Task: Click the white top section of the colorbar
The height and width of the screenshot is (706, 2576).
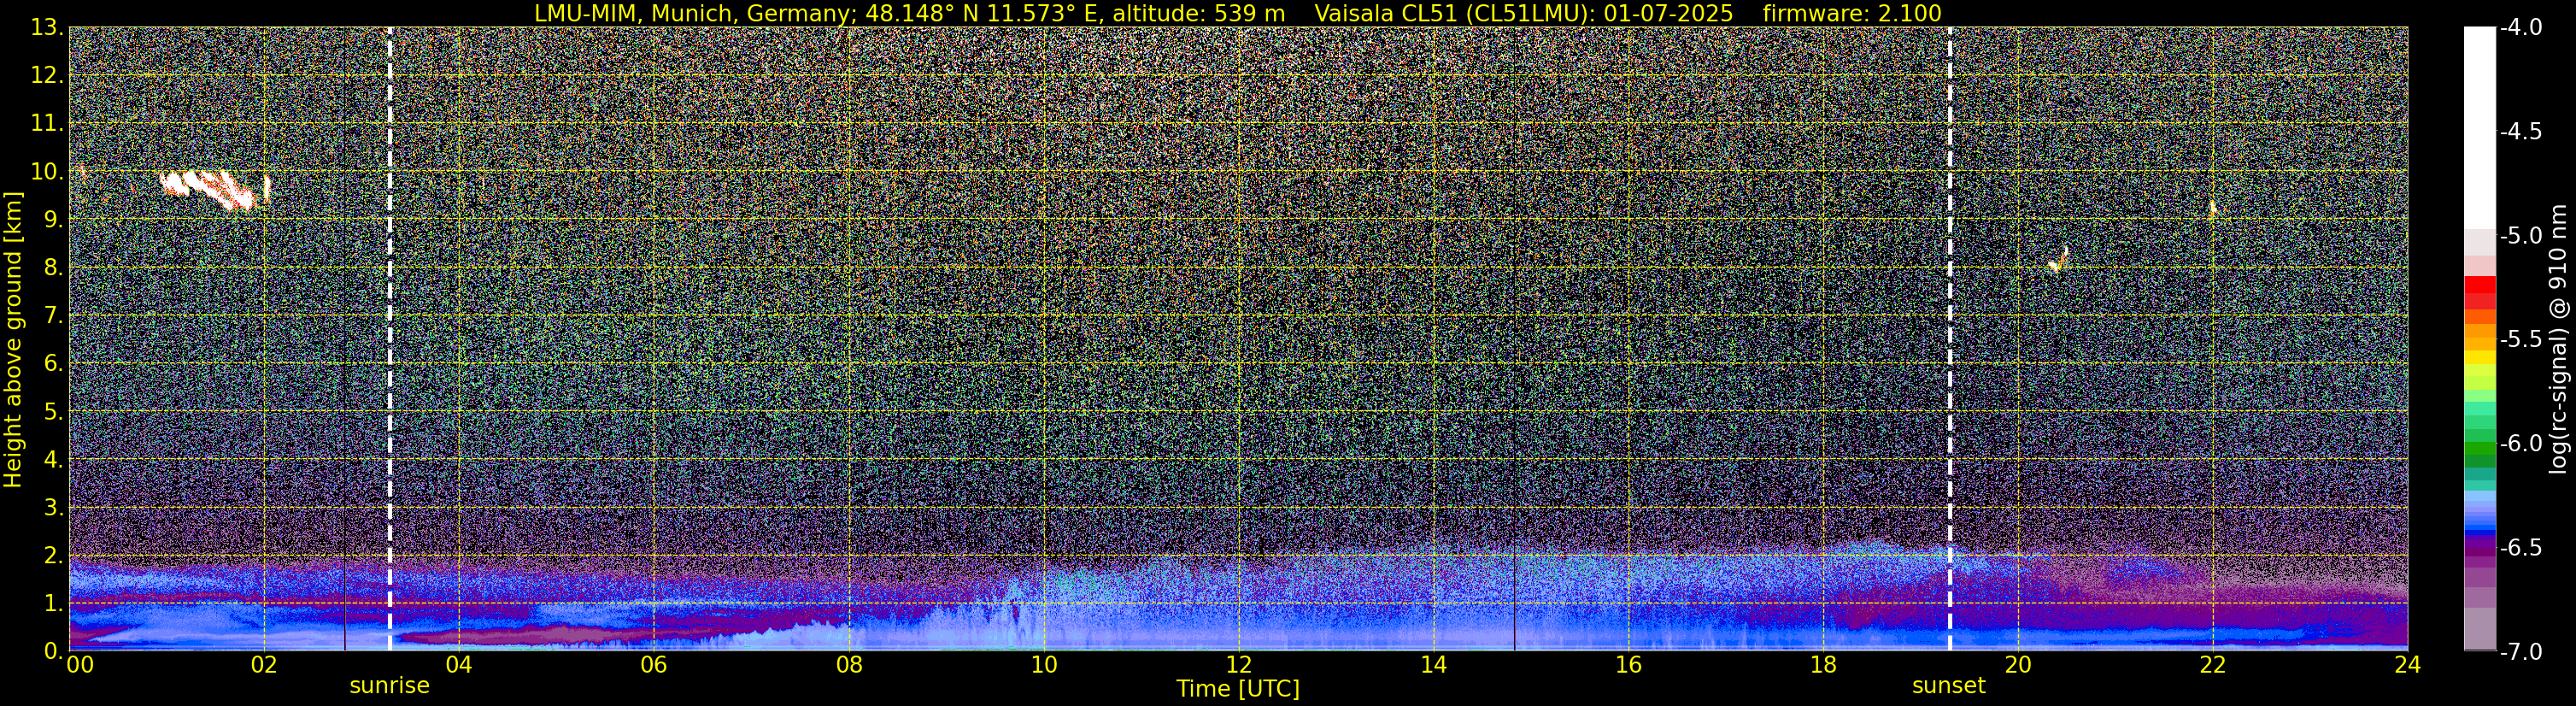Action: tap(2479, 128)
